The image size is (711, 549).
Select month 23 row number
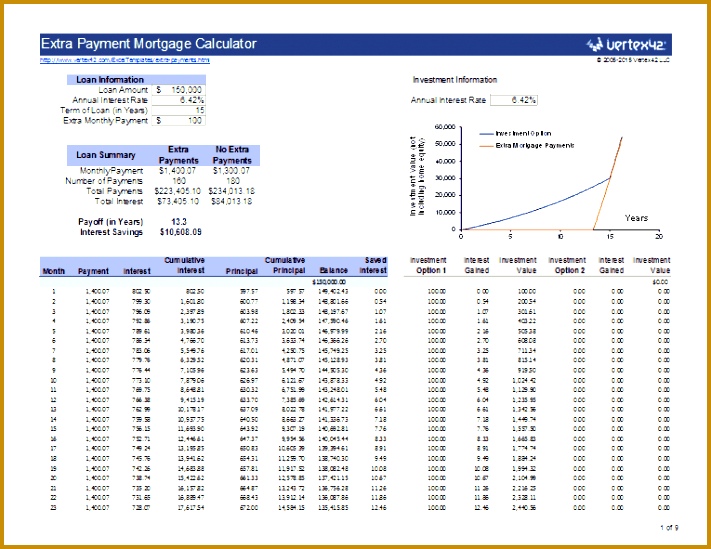click(x=54, y=508)
